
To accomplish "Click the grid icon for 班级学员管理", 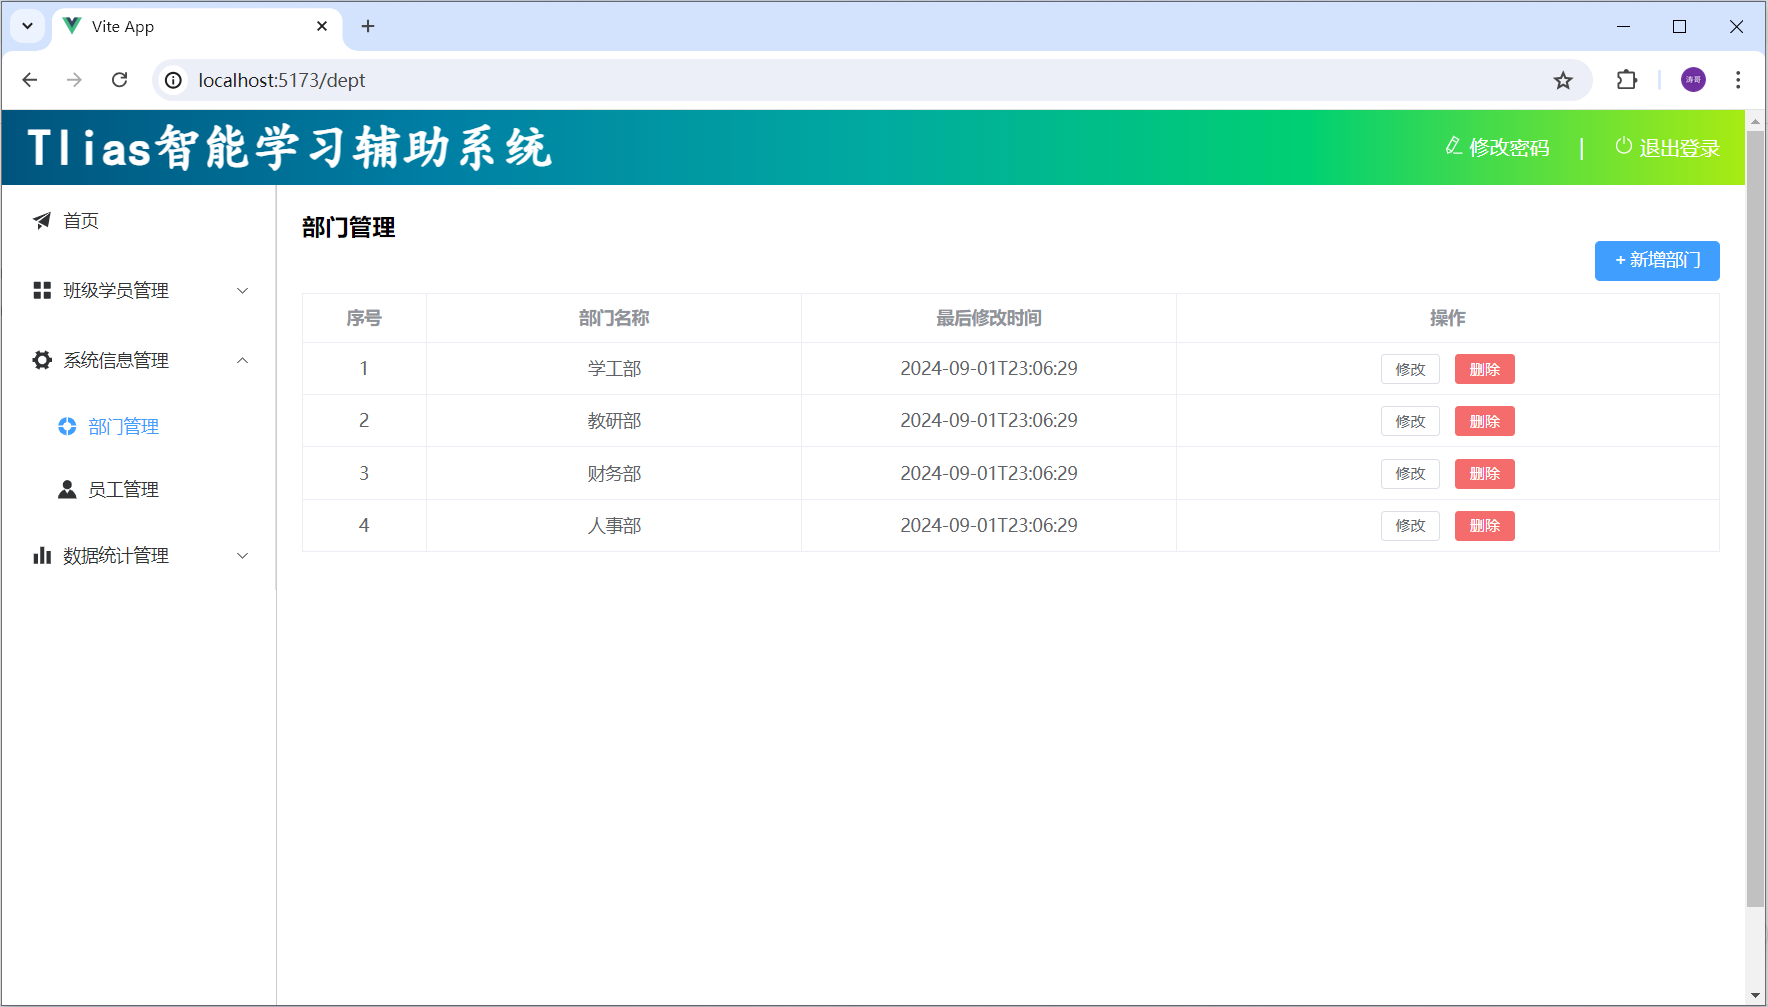I will [x=42, y=291].
